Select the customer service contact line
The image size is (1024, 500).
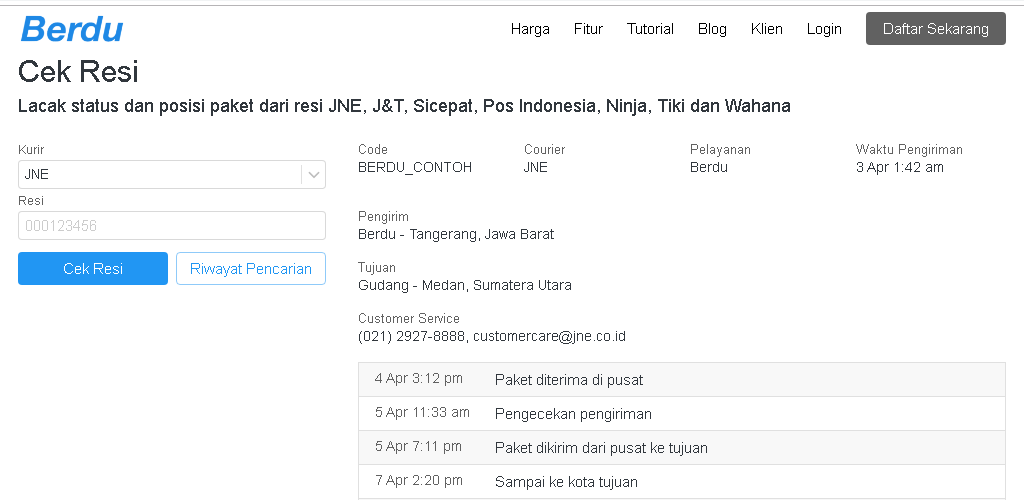pyautogui.click(x=492, y=337)
